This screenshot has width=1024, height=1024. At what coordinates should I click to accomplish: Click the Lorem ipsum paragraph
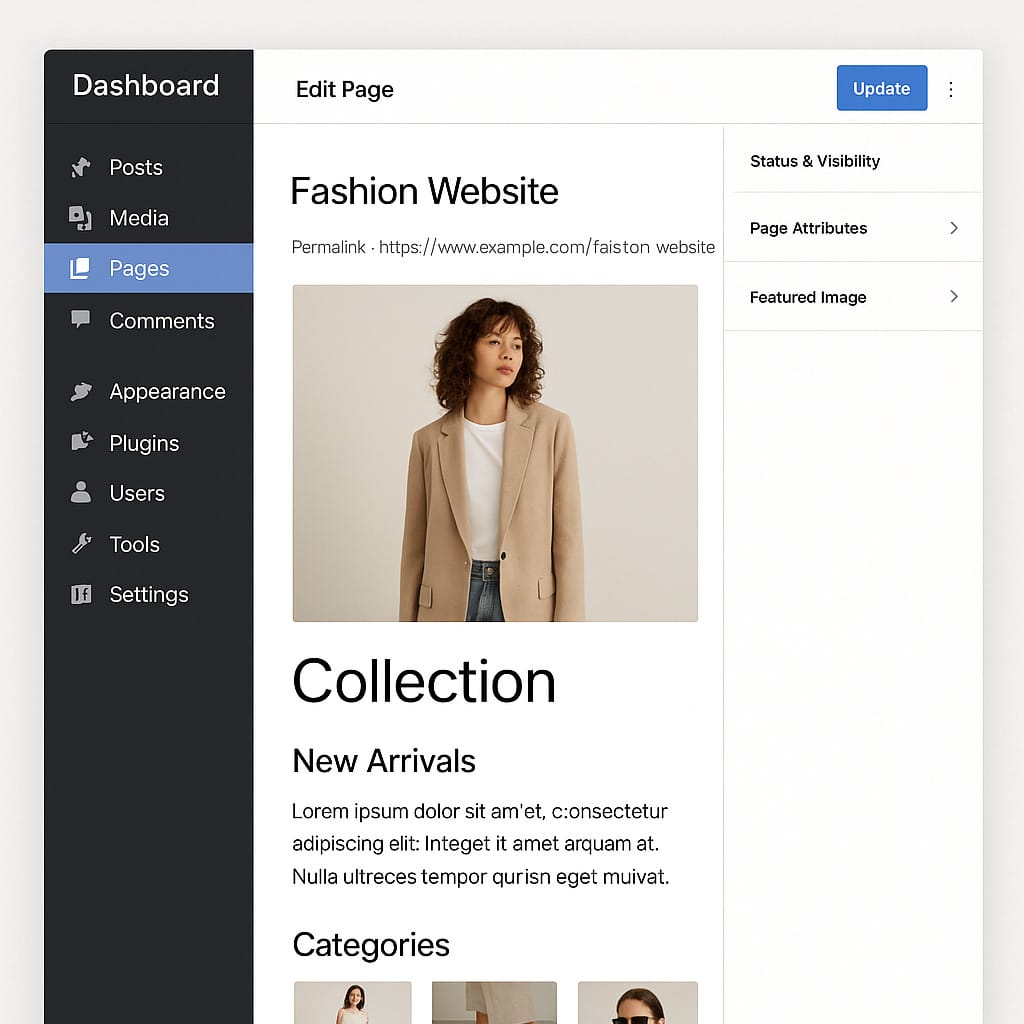(x=481, y=844)
